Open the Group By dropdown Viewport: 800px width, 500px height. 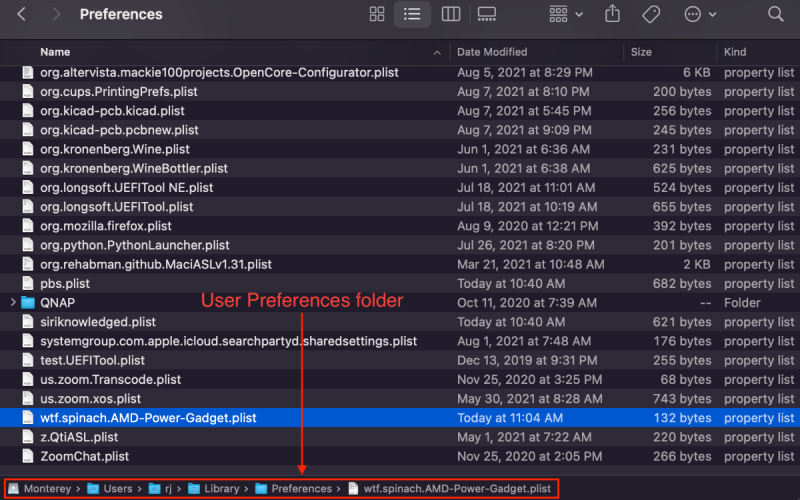[566, 14]
